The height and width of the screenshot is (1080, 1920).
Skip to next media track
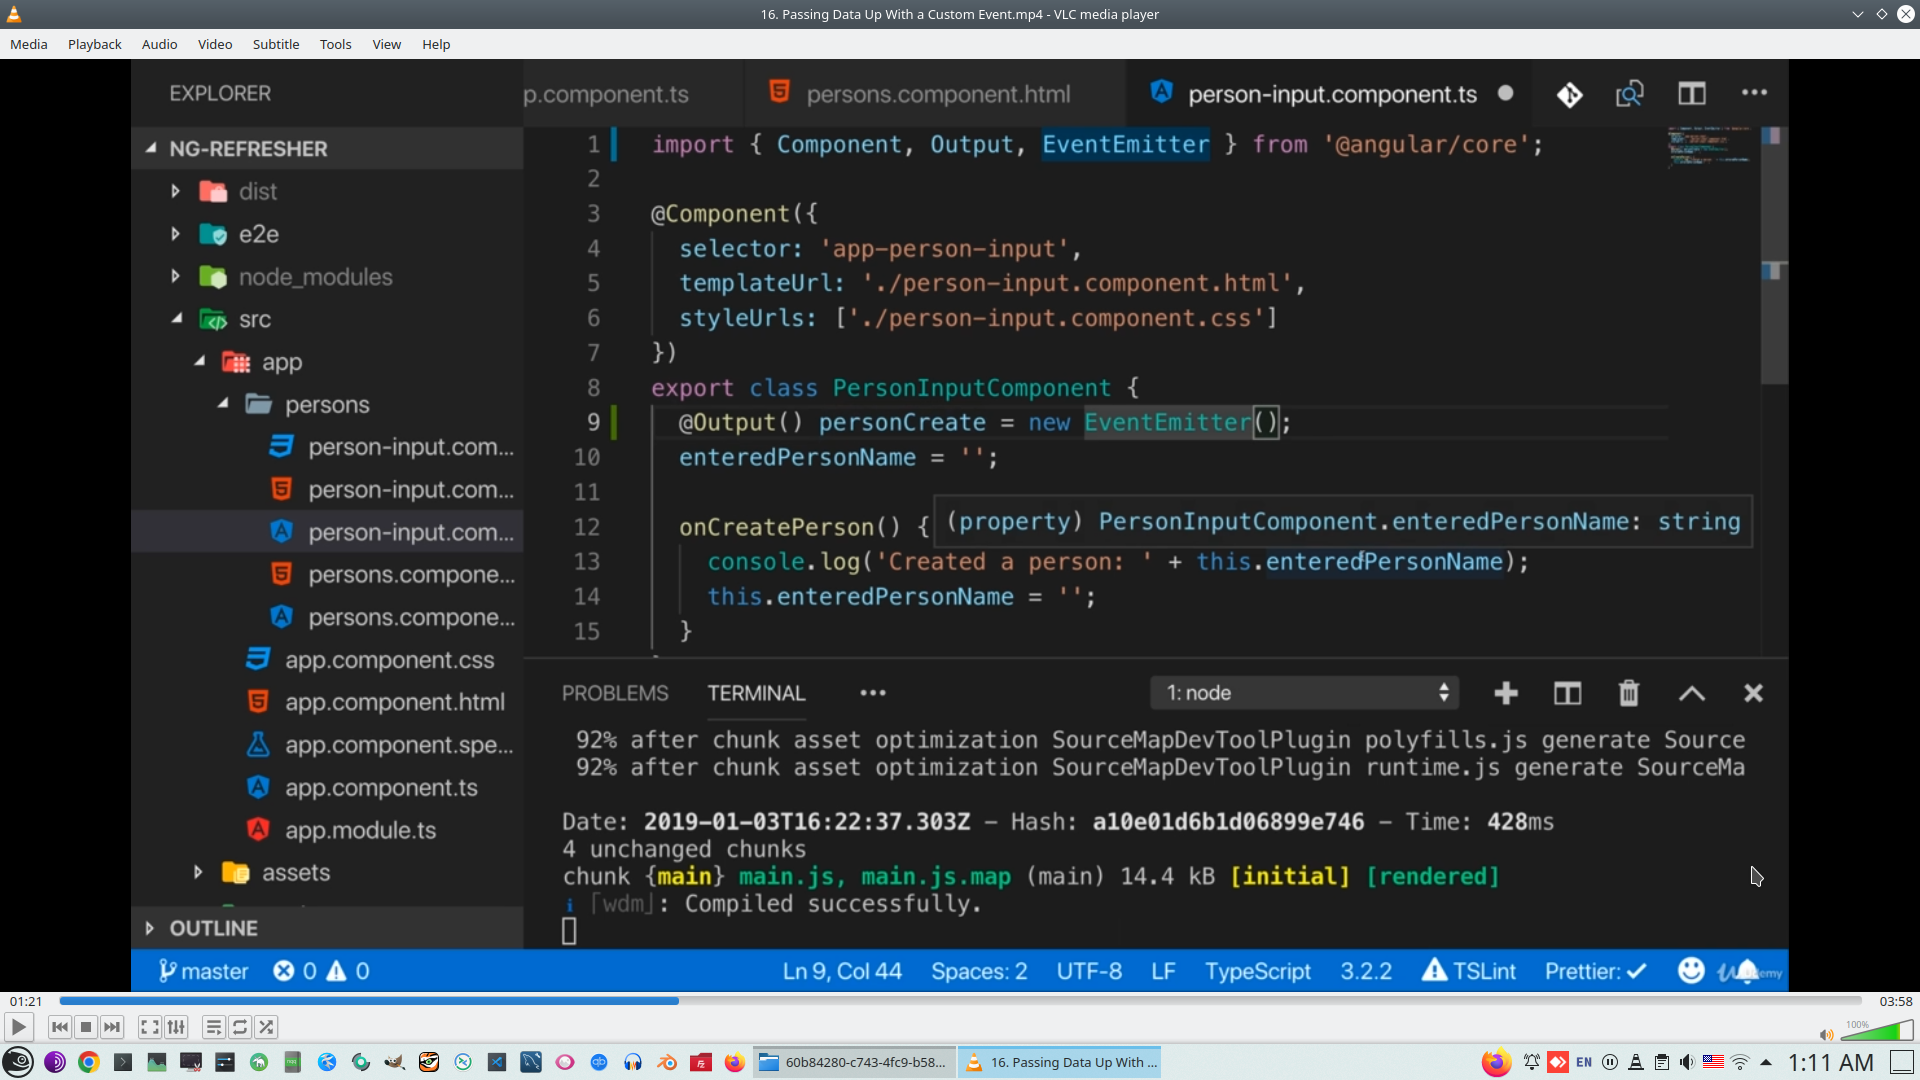pos(112,1027)
